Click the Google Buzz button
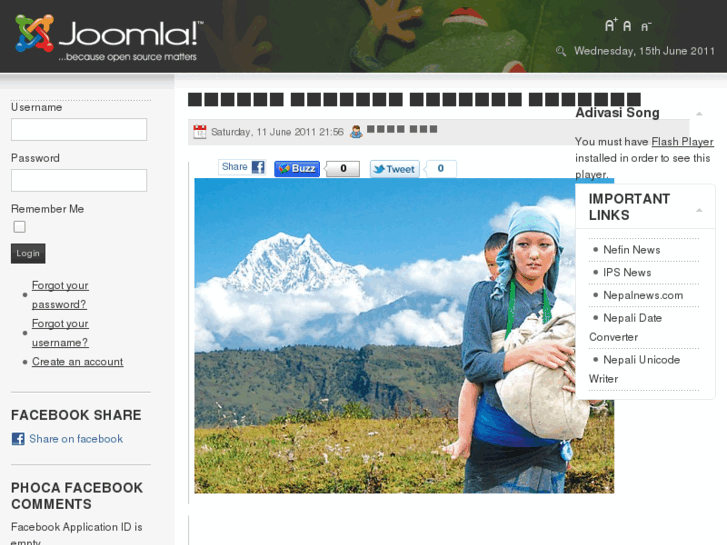Screen dimensions: 727x545 tap(297, 169)
